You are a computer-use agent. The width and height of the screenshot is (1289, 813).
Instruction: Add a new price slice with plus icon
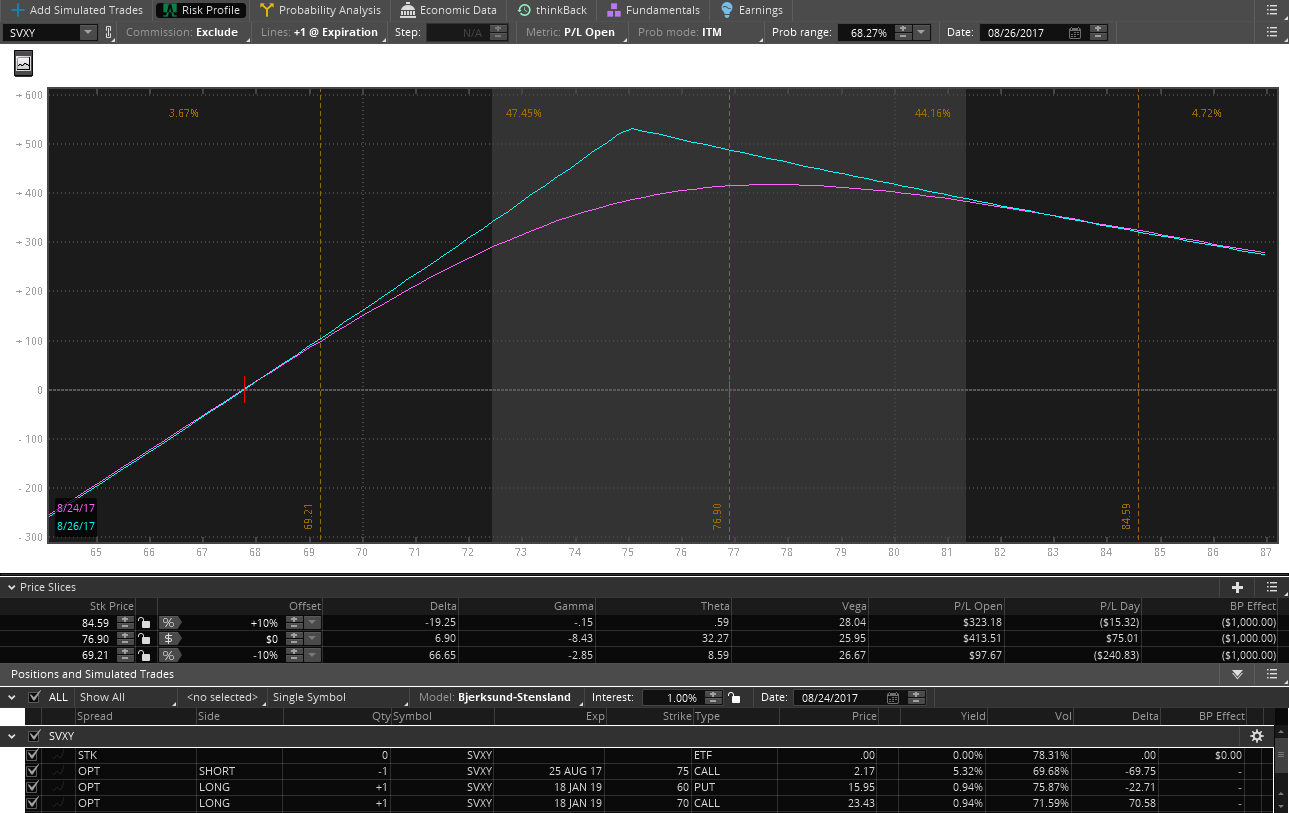1237,587
